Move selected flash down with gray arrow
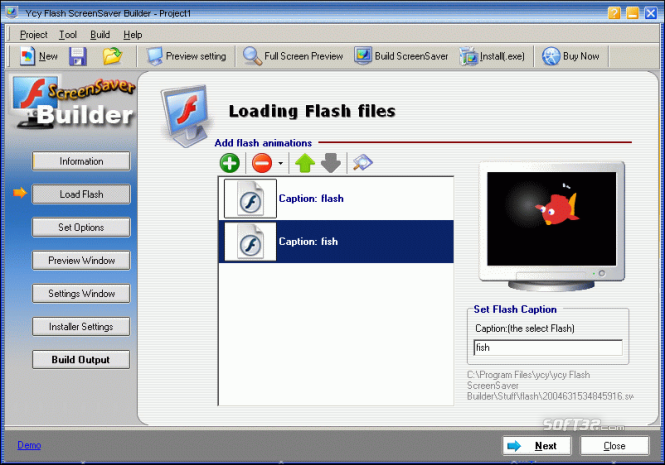Viewport: 665px width, 465px height. click(x=331, y=163)
